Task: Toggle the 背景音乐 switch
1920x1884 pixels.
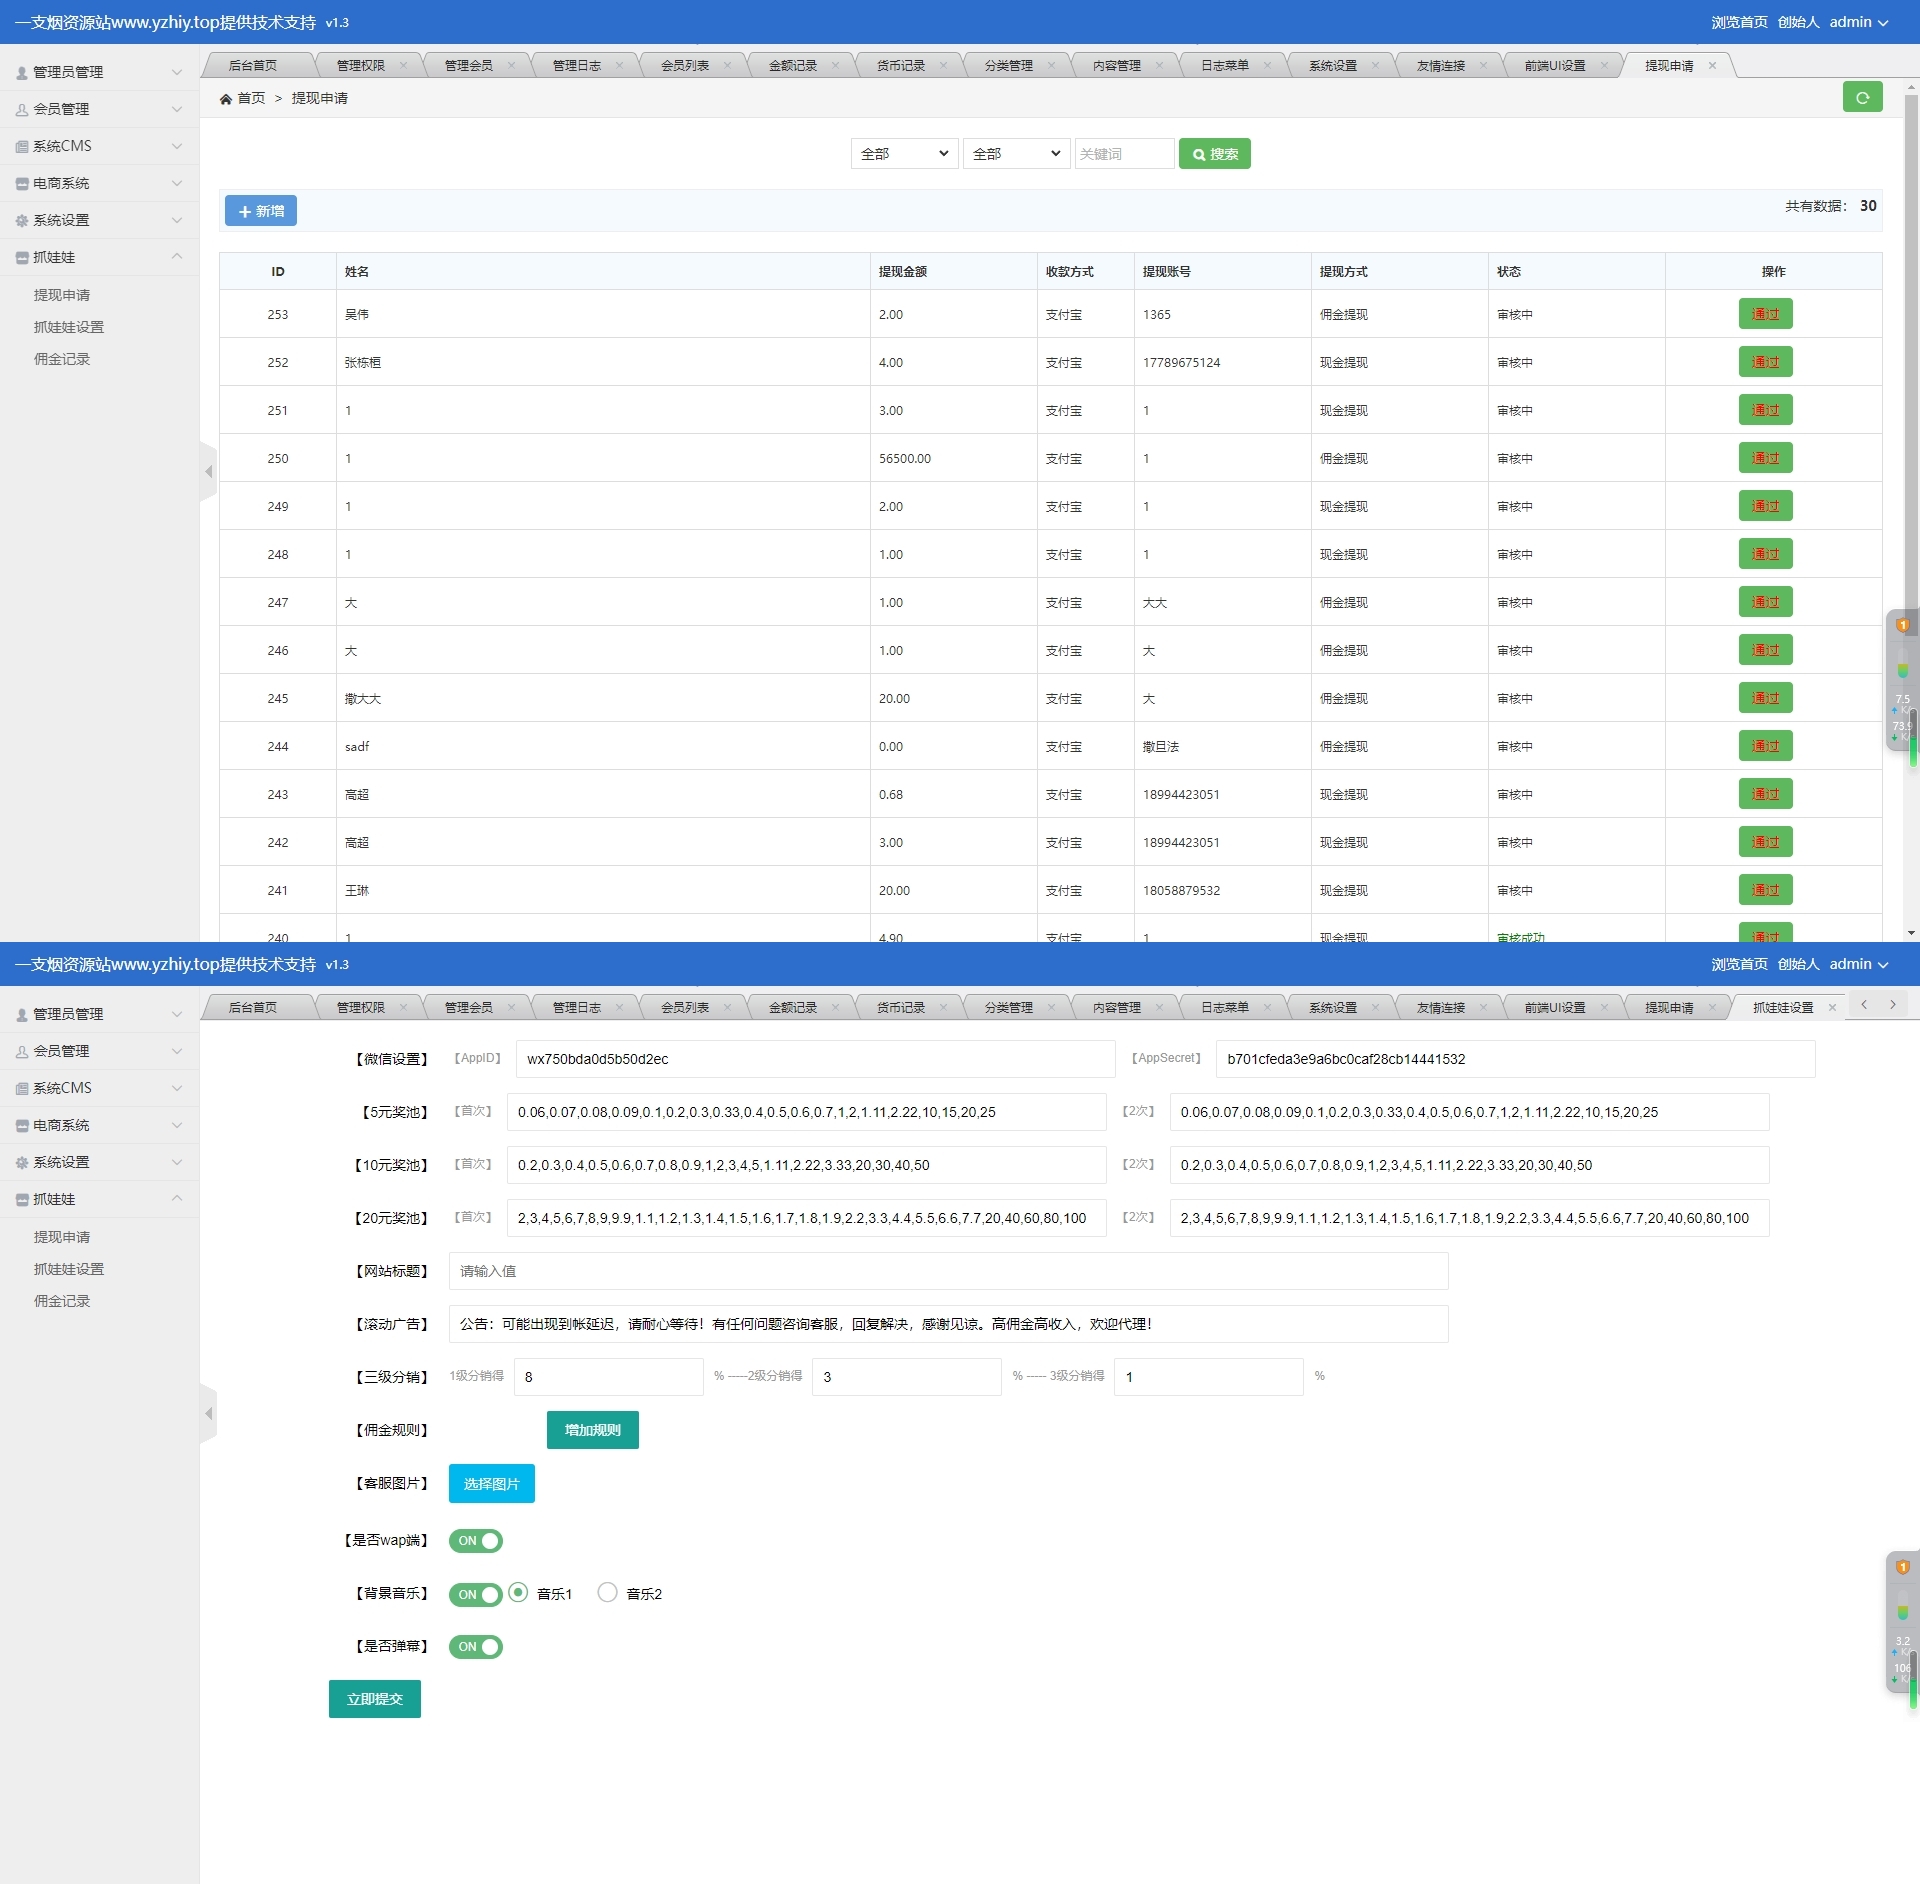Action: (x=476, y=1594)
